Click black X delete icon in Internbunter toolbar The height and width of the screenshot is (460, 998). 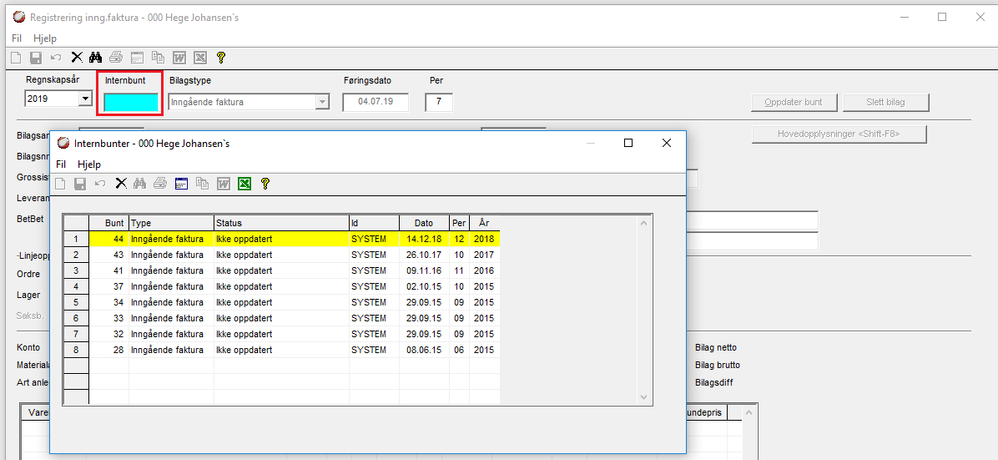tap(121, 183)
